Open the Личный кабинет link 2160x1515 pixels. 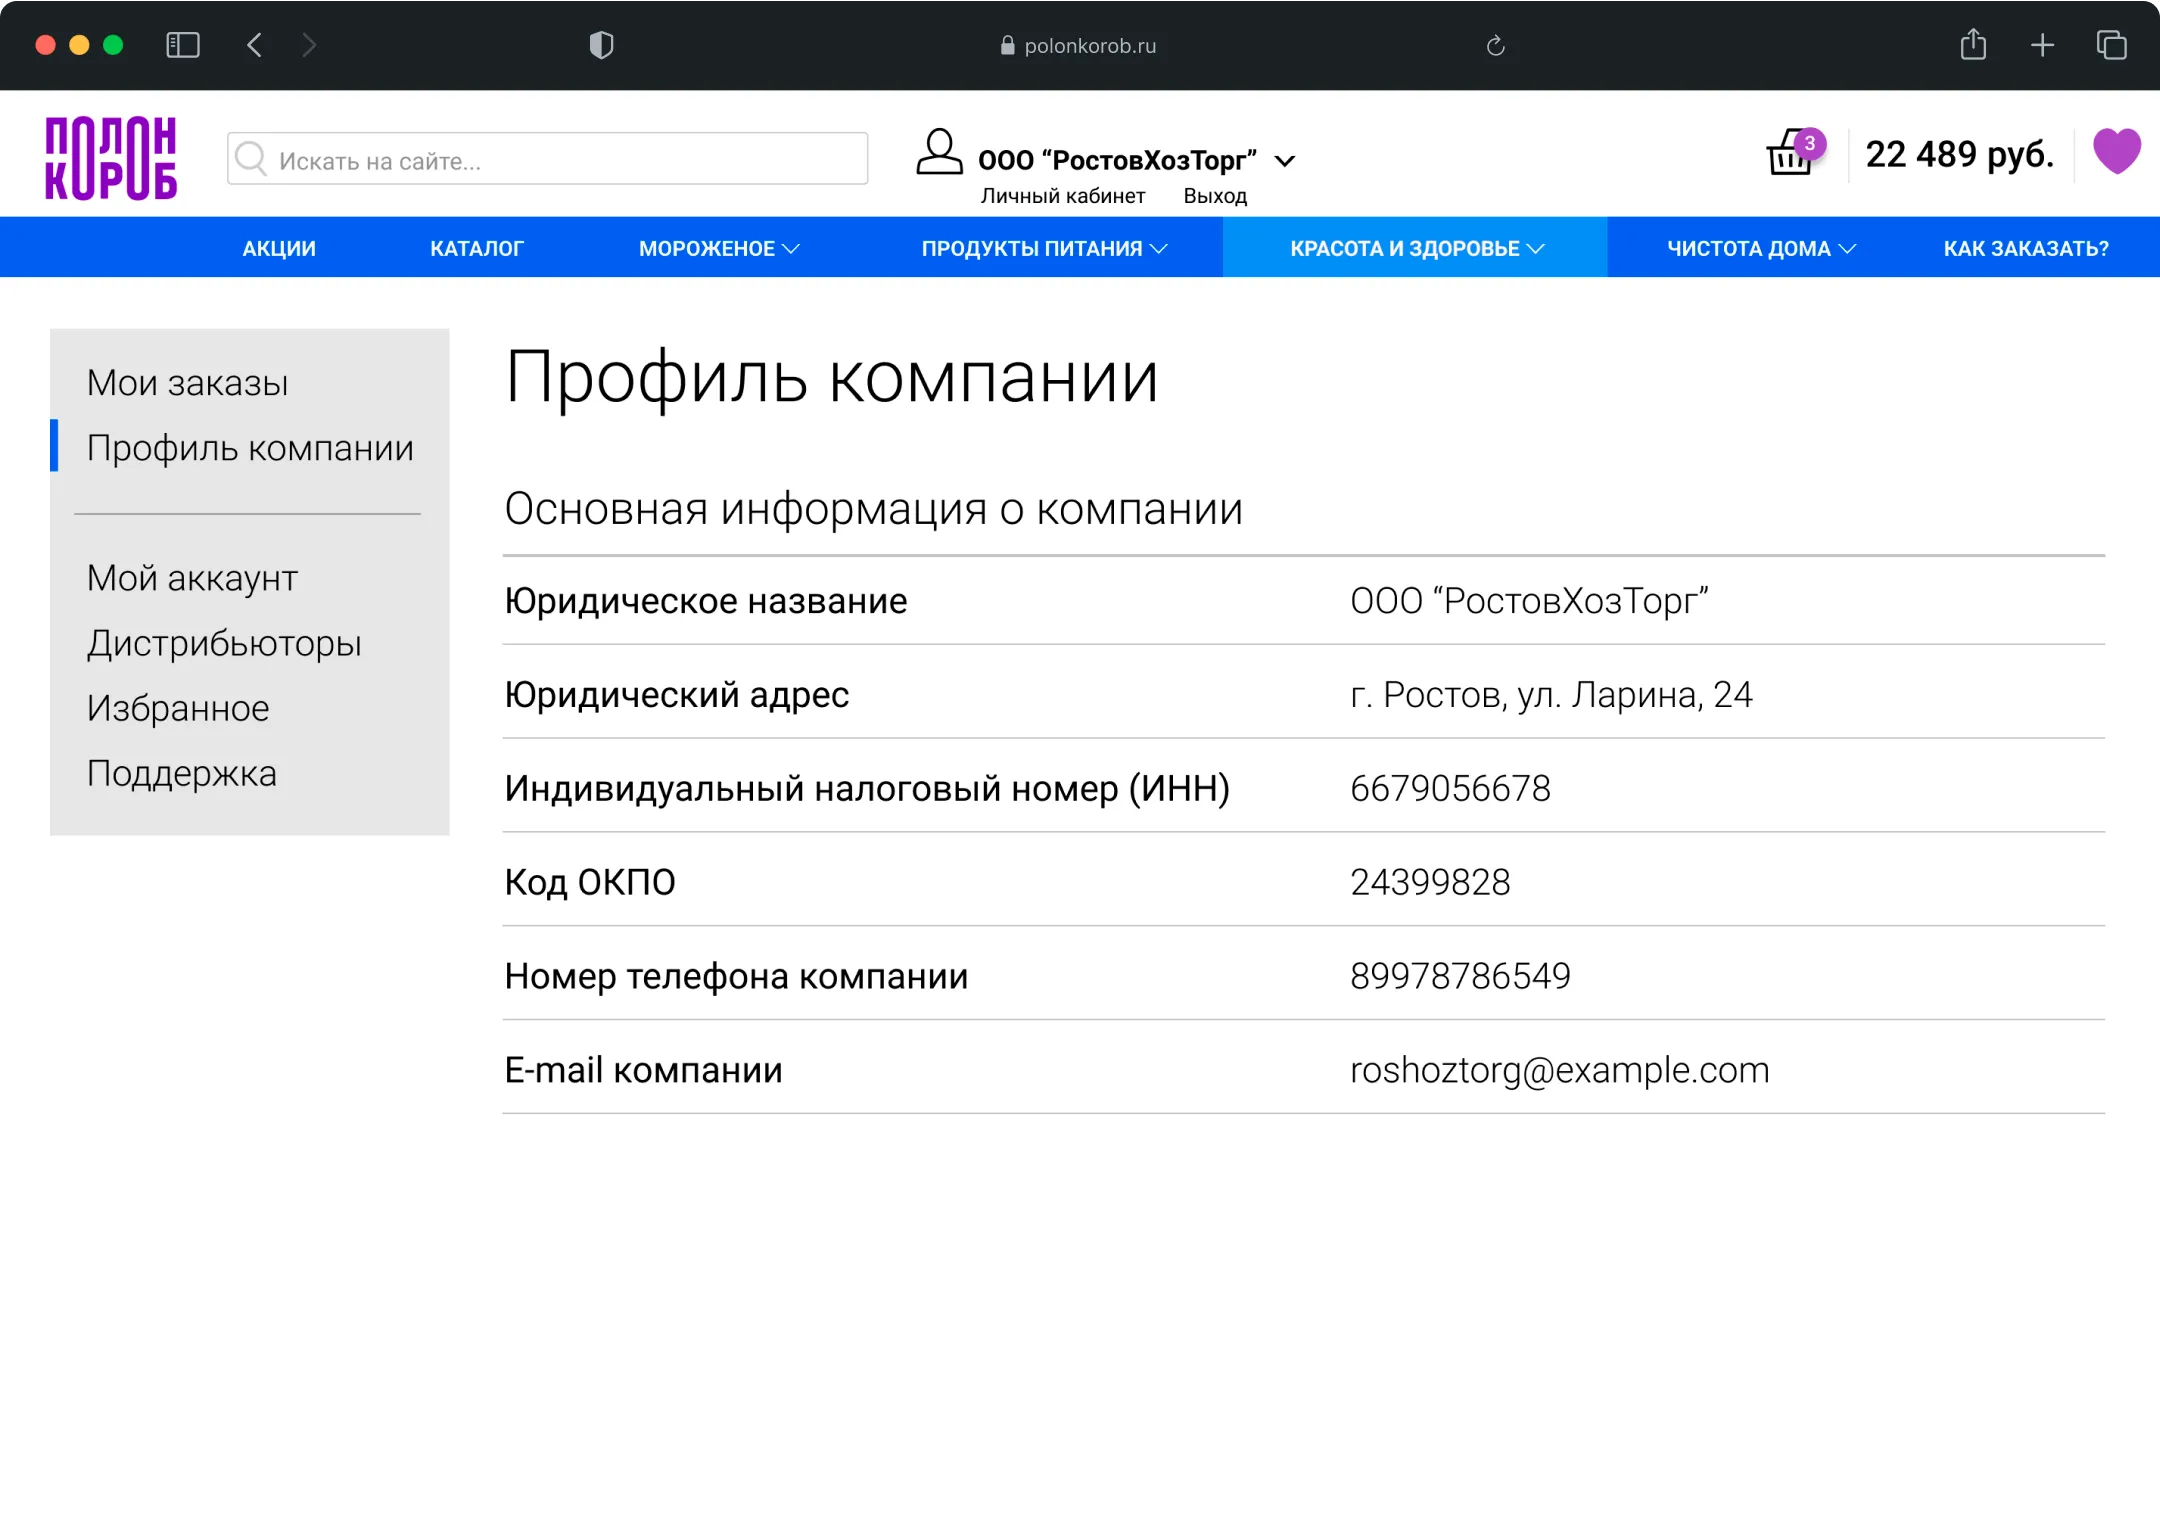point(1062,196)
